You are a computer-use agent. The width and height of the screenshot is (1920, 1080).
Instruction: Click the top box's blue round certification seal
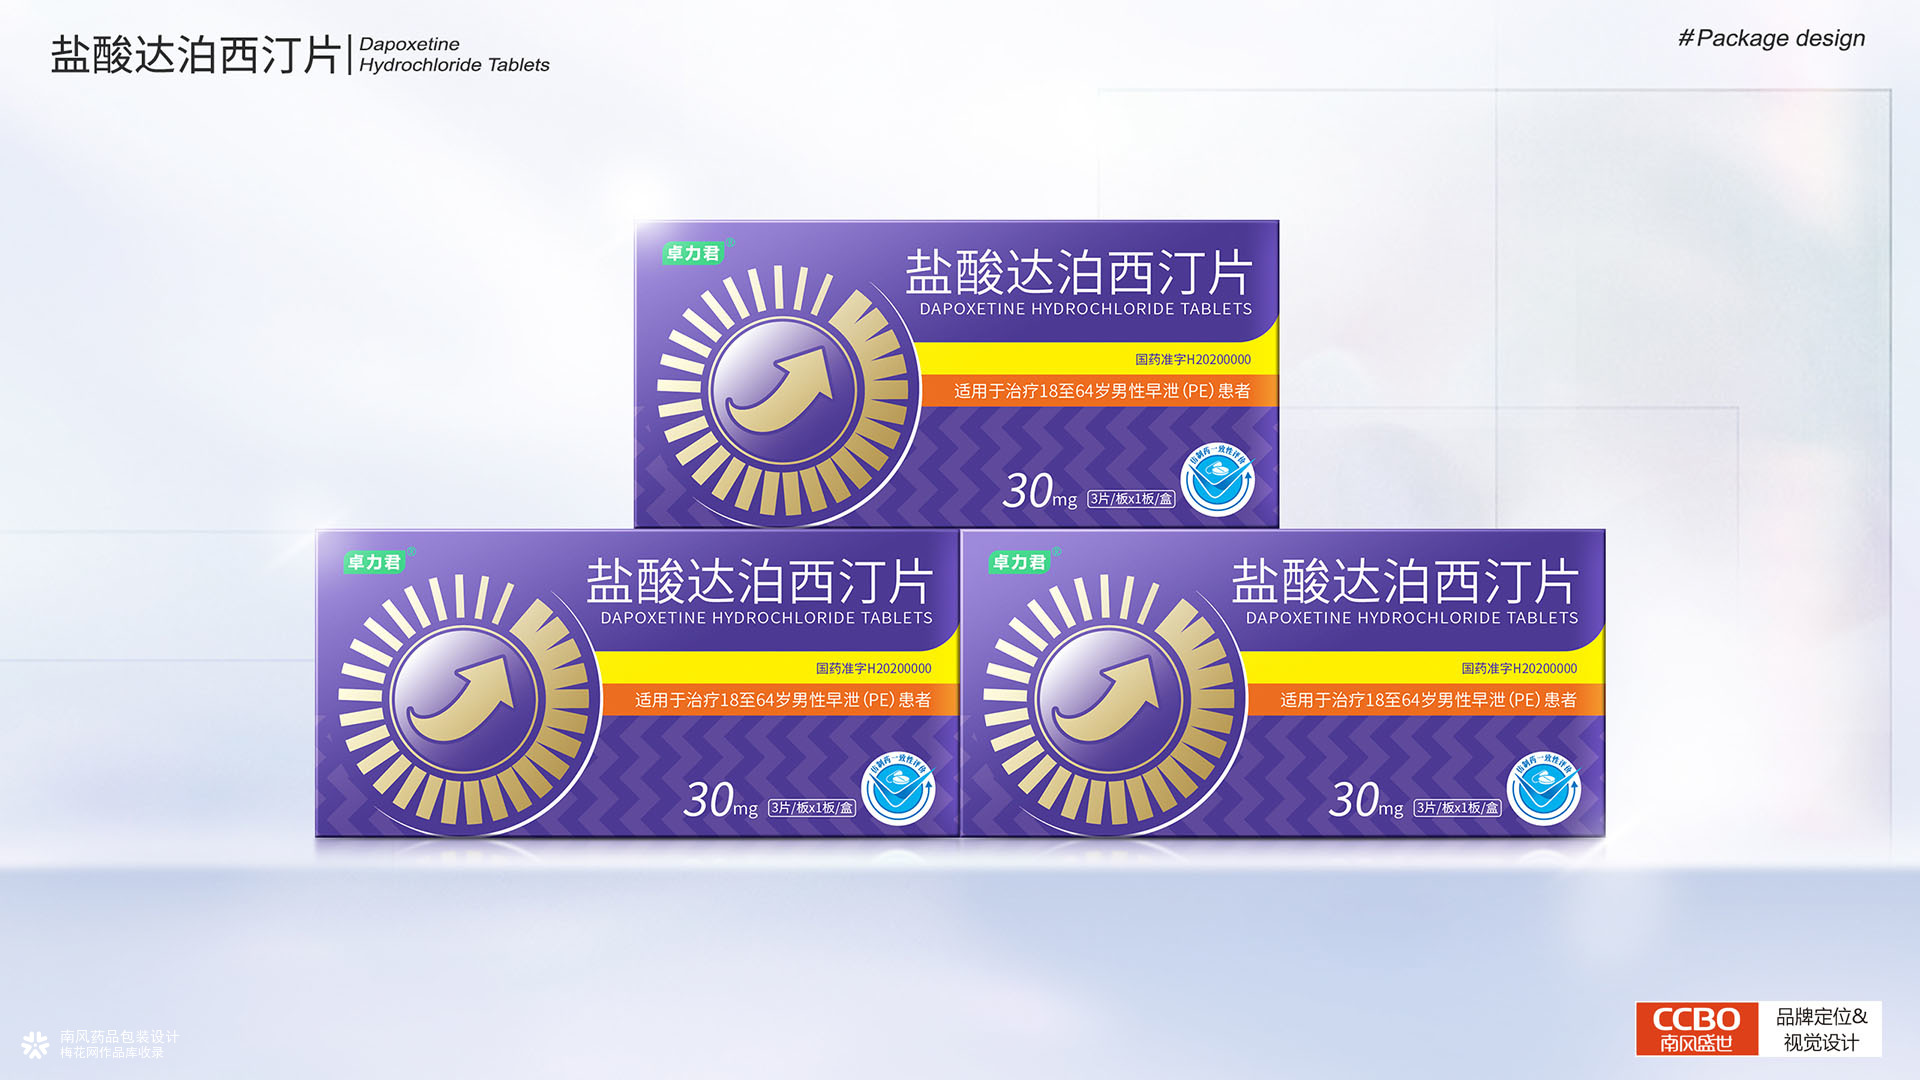click(x=1217, y=481)
